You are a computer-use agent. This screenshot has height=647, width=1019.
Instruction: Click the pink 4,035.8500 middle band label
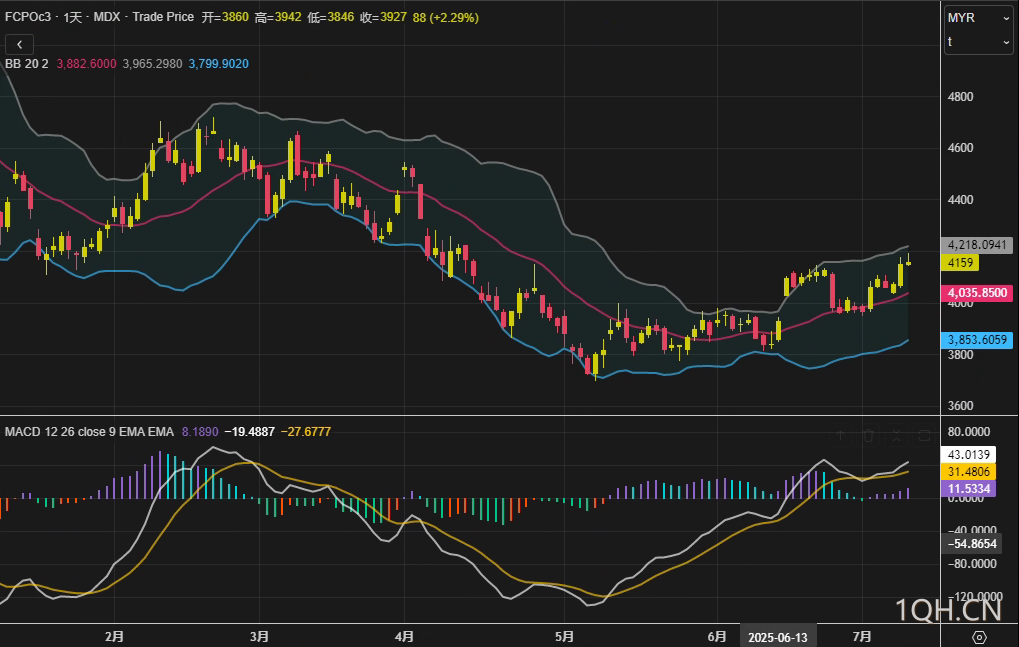click(x=978, y=293)
